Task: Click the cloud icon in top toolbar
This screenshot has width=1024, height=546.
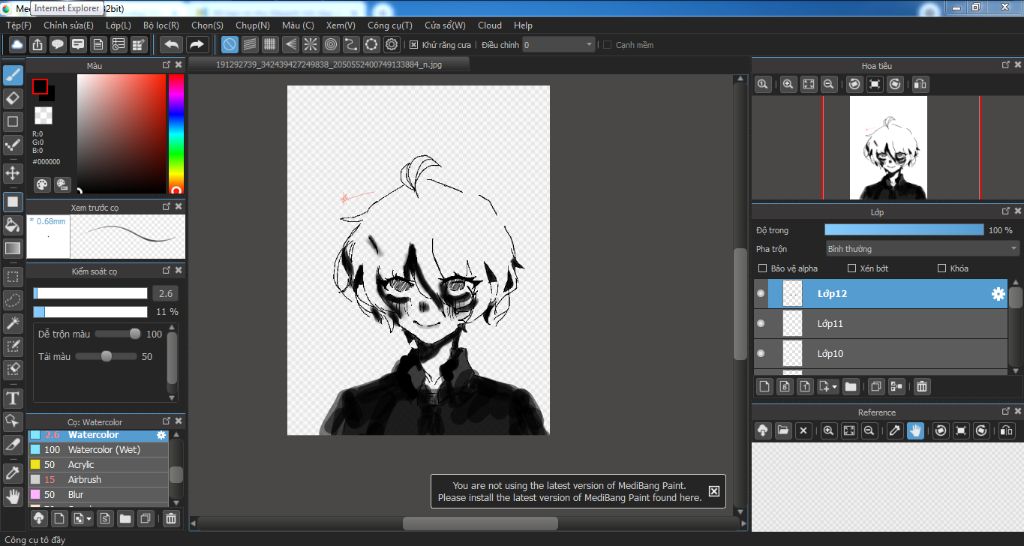Action: (17, 44)
